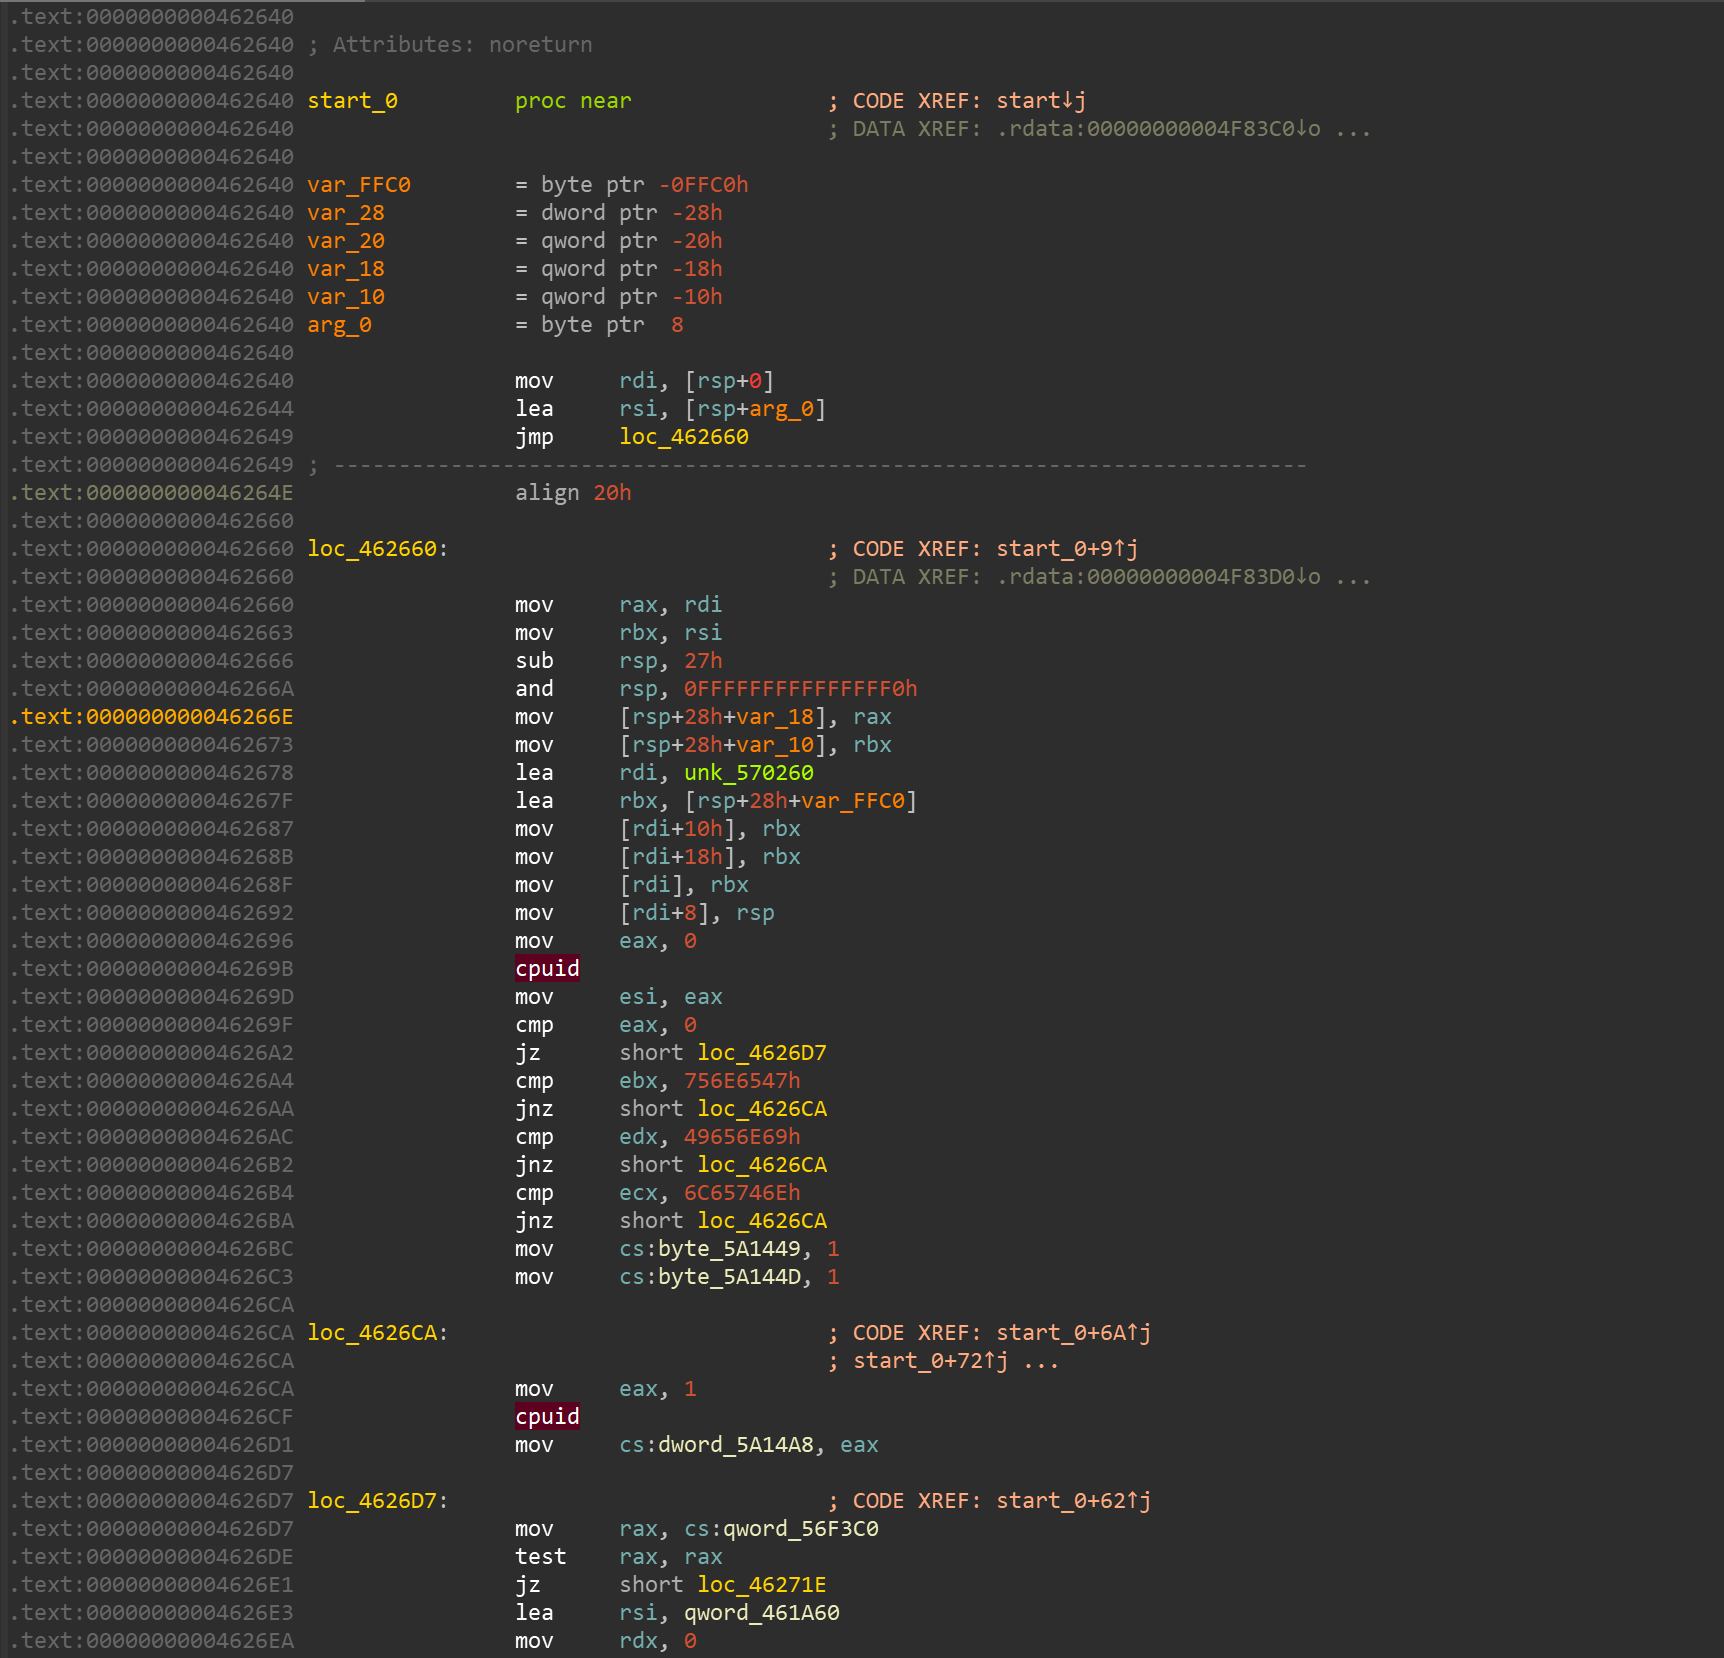Select the var_20 variable definition
This screenshot has width=1724, height=1658.
(346, 241)
